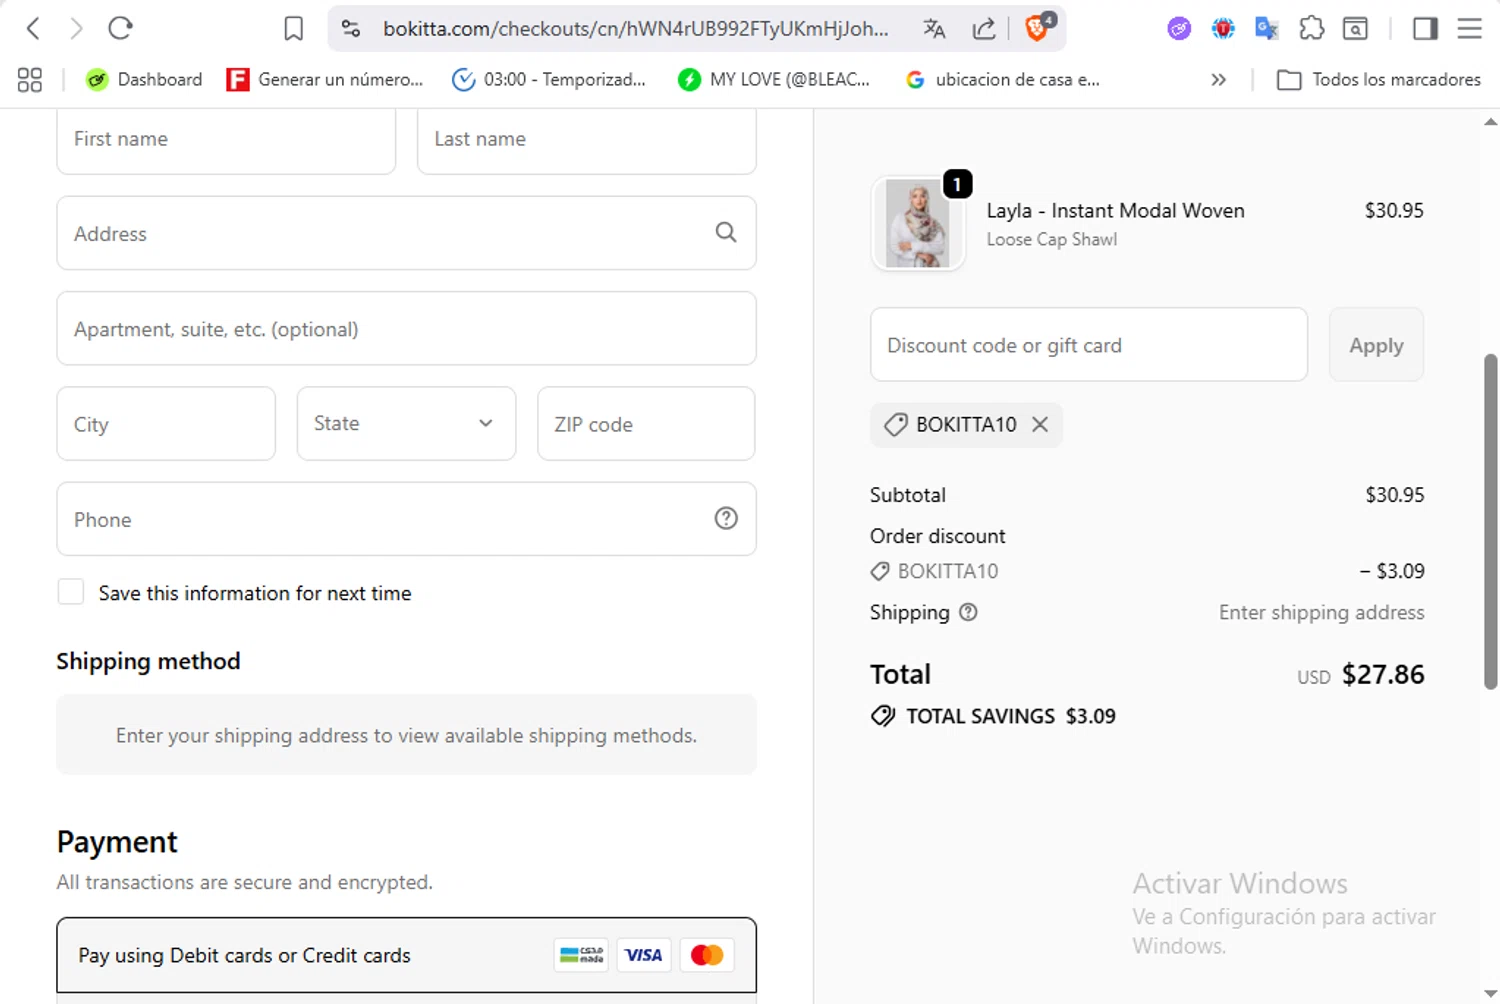Open the extensions puzzle icon
The image size is (1500, 1004).
(1311, 28)
